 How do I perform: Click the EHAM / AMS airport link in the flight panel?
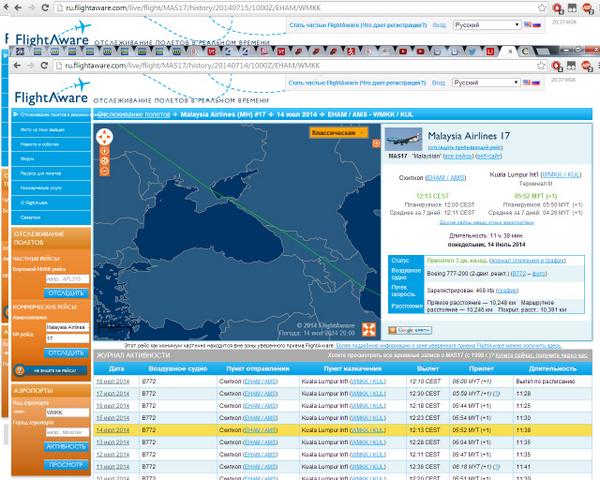(x=446, y=178)
